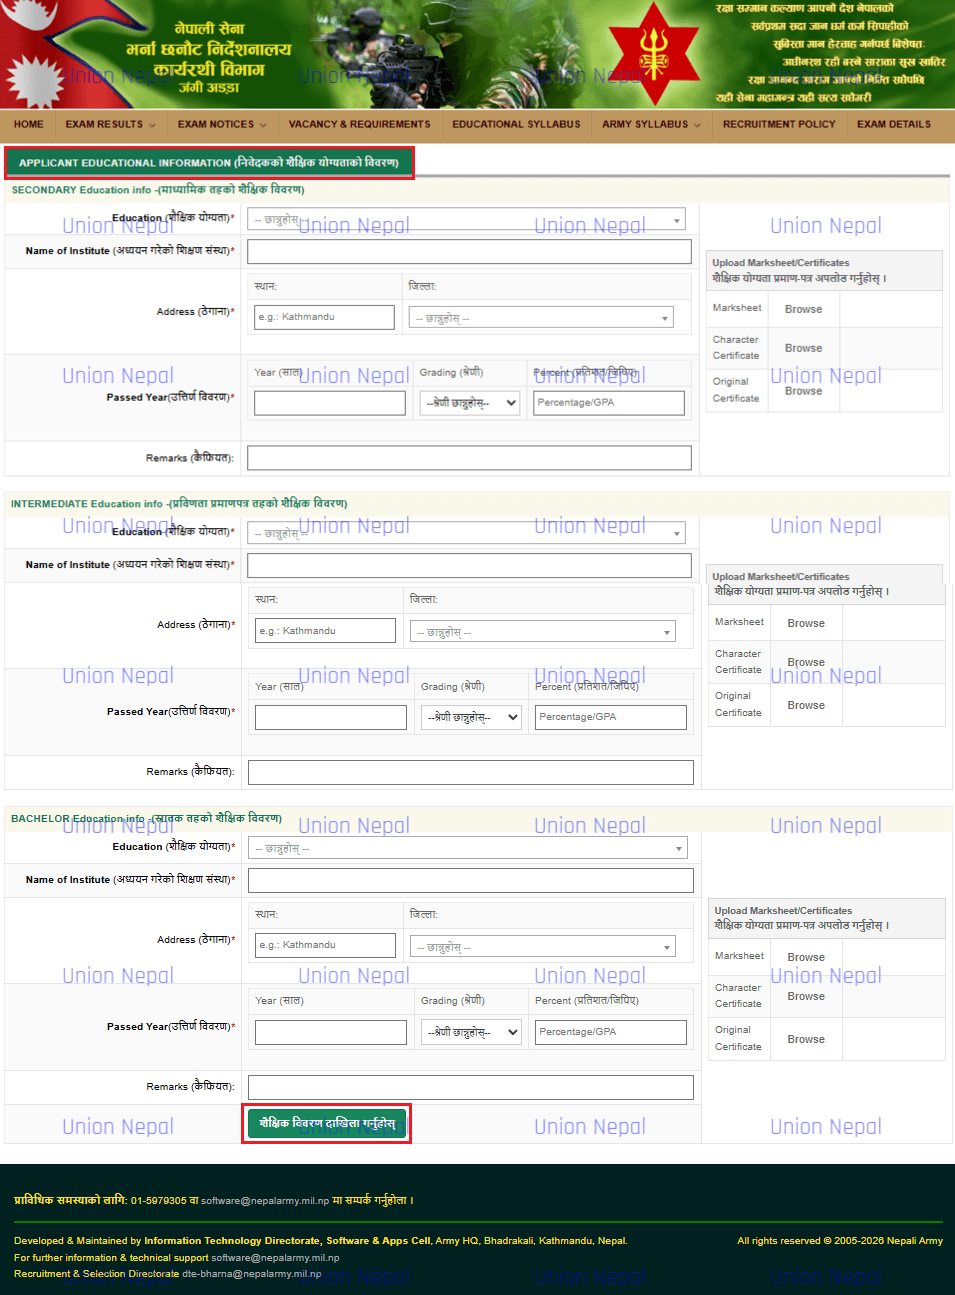Open Secondary Education qualification dropdown

pos(467,220)
